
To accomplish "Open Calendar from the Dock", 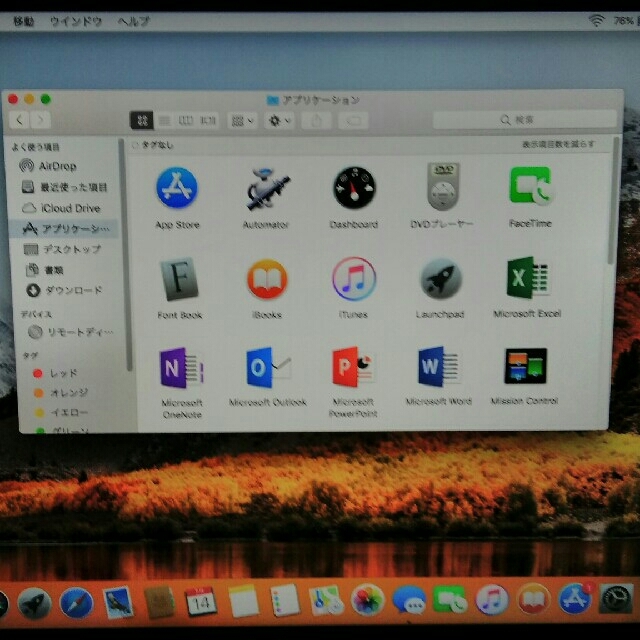I will (x=201, y=601).
